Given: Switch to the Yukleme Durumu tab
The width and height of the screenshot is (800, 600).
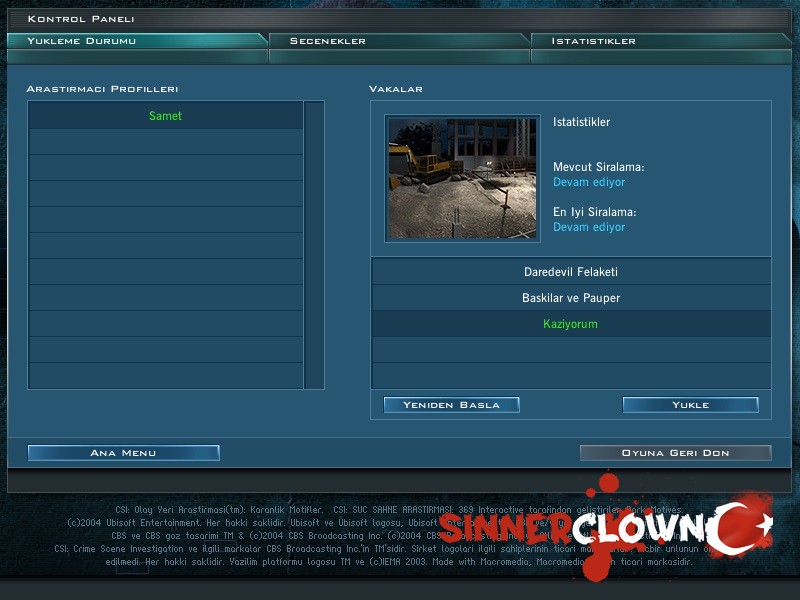Looking at the screenshot, I should tap(137, 41).
